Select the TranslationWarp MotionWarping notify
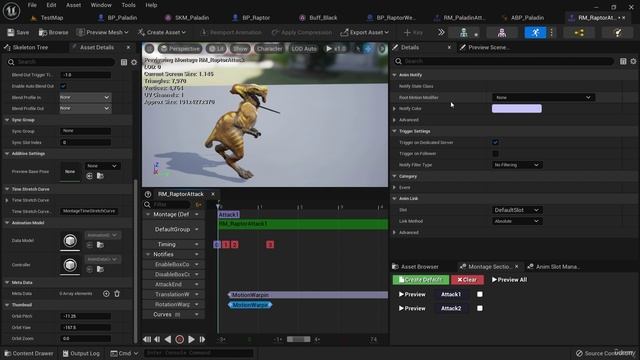640x360 pixels. (x=308, y=295)
